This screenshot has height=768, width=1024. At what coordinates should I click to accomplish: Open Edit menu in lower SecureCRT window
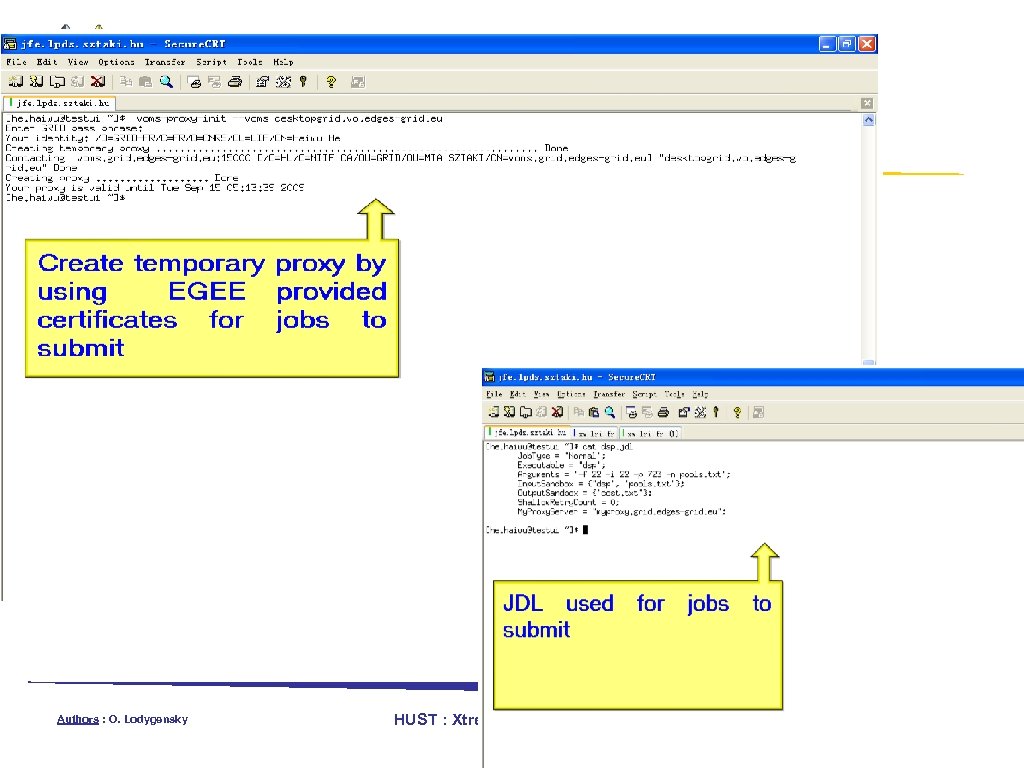[518, 394]
